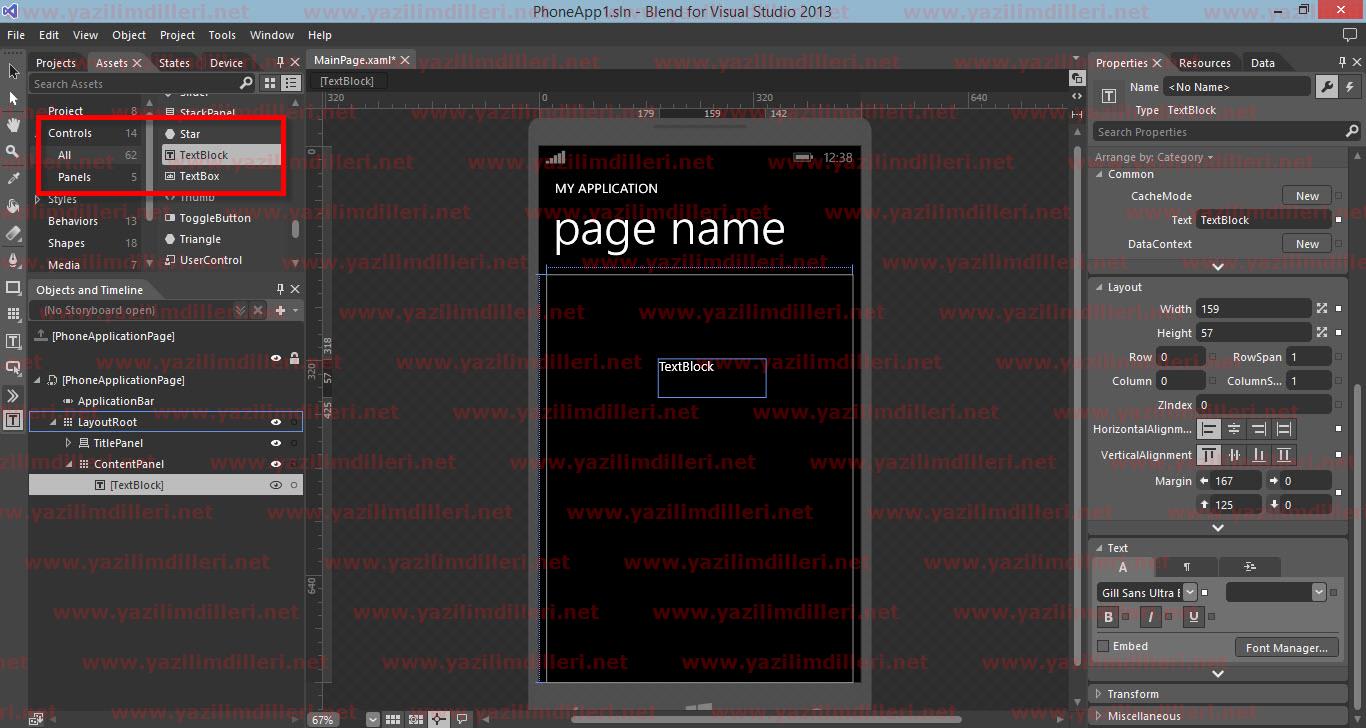Expand the TitlePanel tree node
The width and height of the screenshot is (1366, 728).
(68, 443)
